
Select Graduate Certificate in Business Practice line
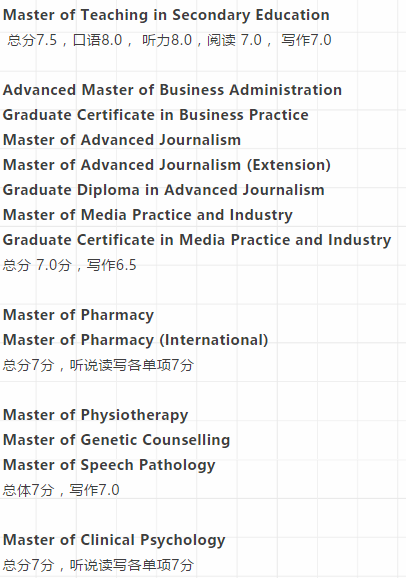(x=156, y=115)
